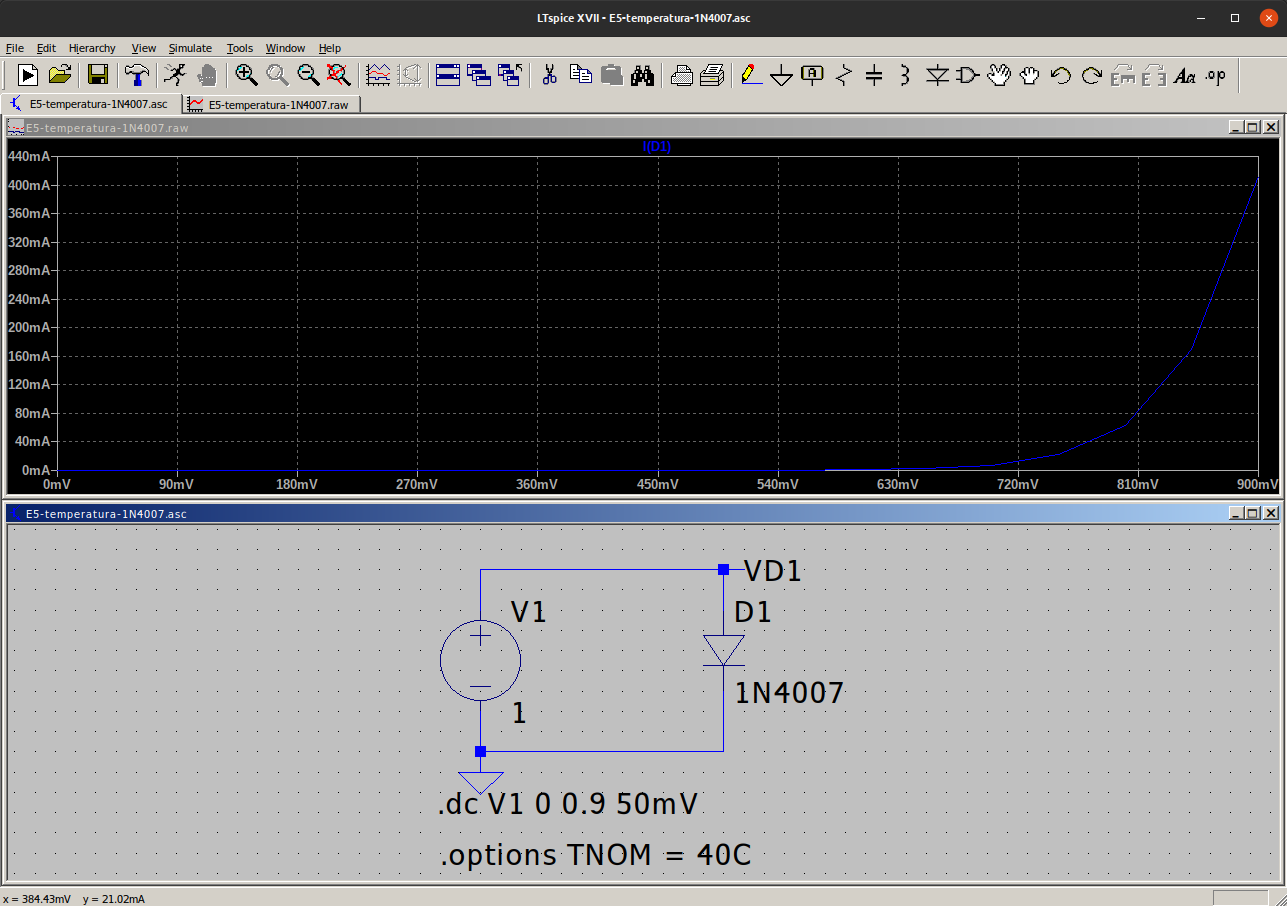Select the Label Net tool
Screen dimensions: 1287x906
click(x=813, y=74)
